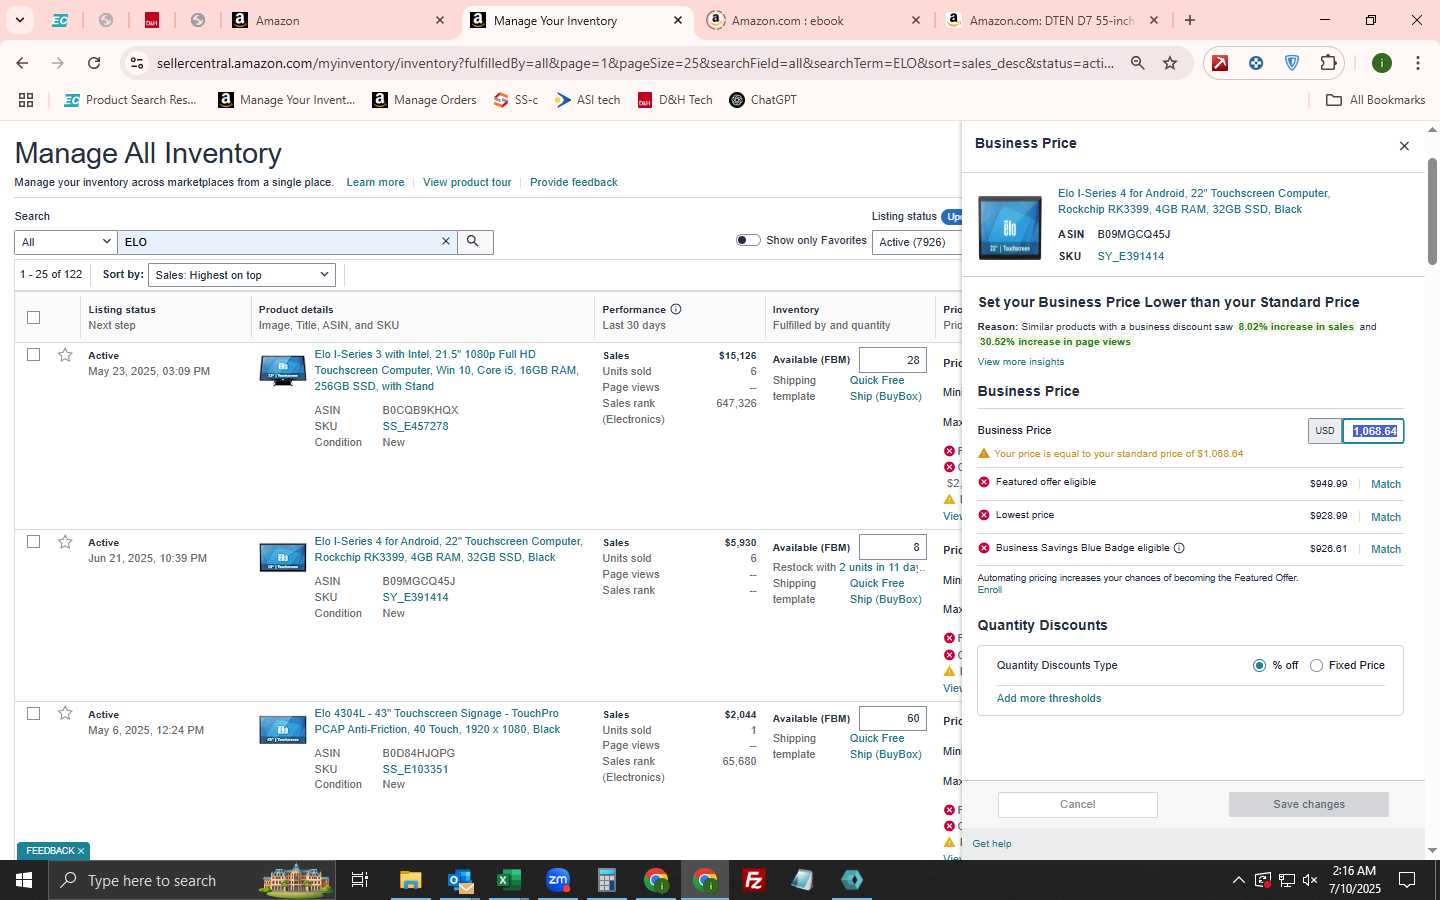Open Excel from the taskbar
Image resolution: width=1440 pixels, height=900 pixels.
tap(509, 880)
